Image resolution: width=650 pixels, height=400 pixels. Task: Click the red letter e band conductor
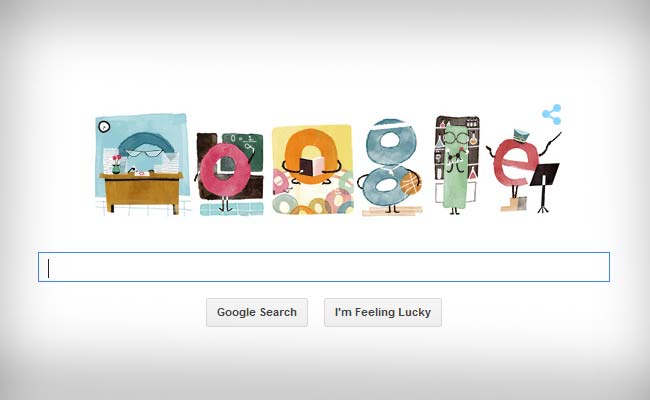click(x=515, y=162)
